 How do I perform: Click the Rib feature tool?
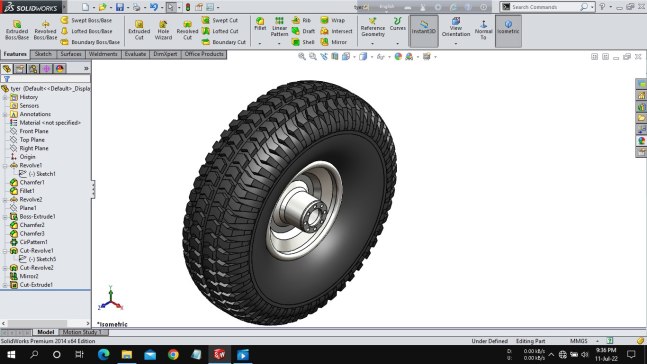click(302, 20)
